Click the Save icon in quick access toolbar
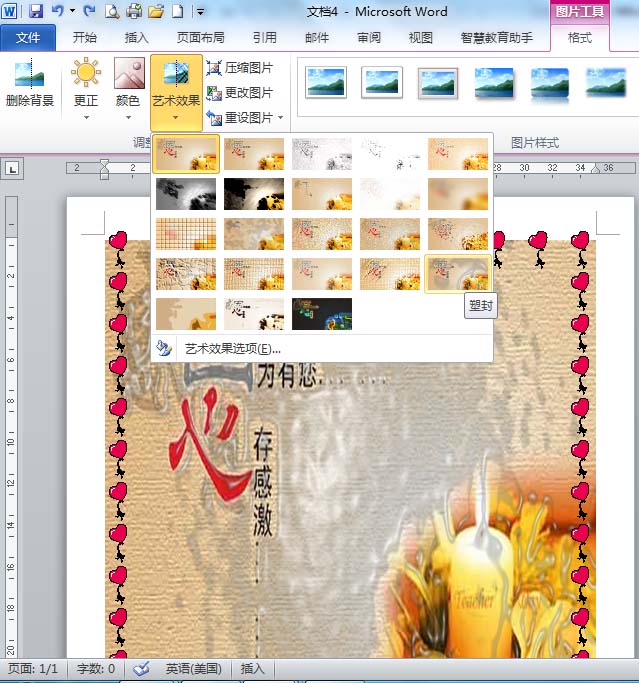This screenshot has height=683, width=639. [x=36, y=12]
